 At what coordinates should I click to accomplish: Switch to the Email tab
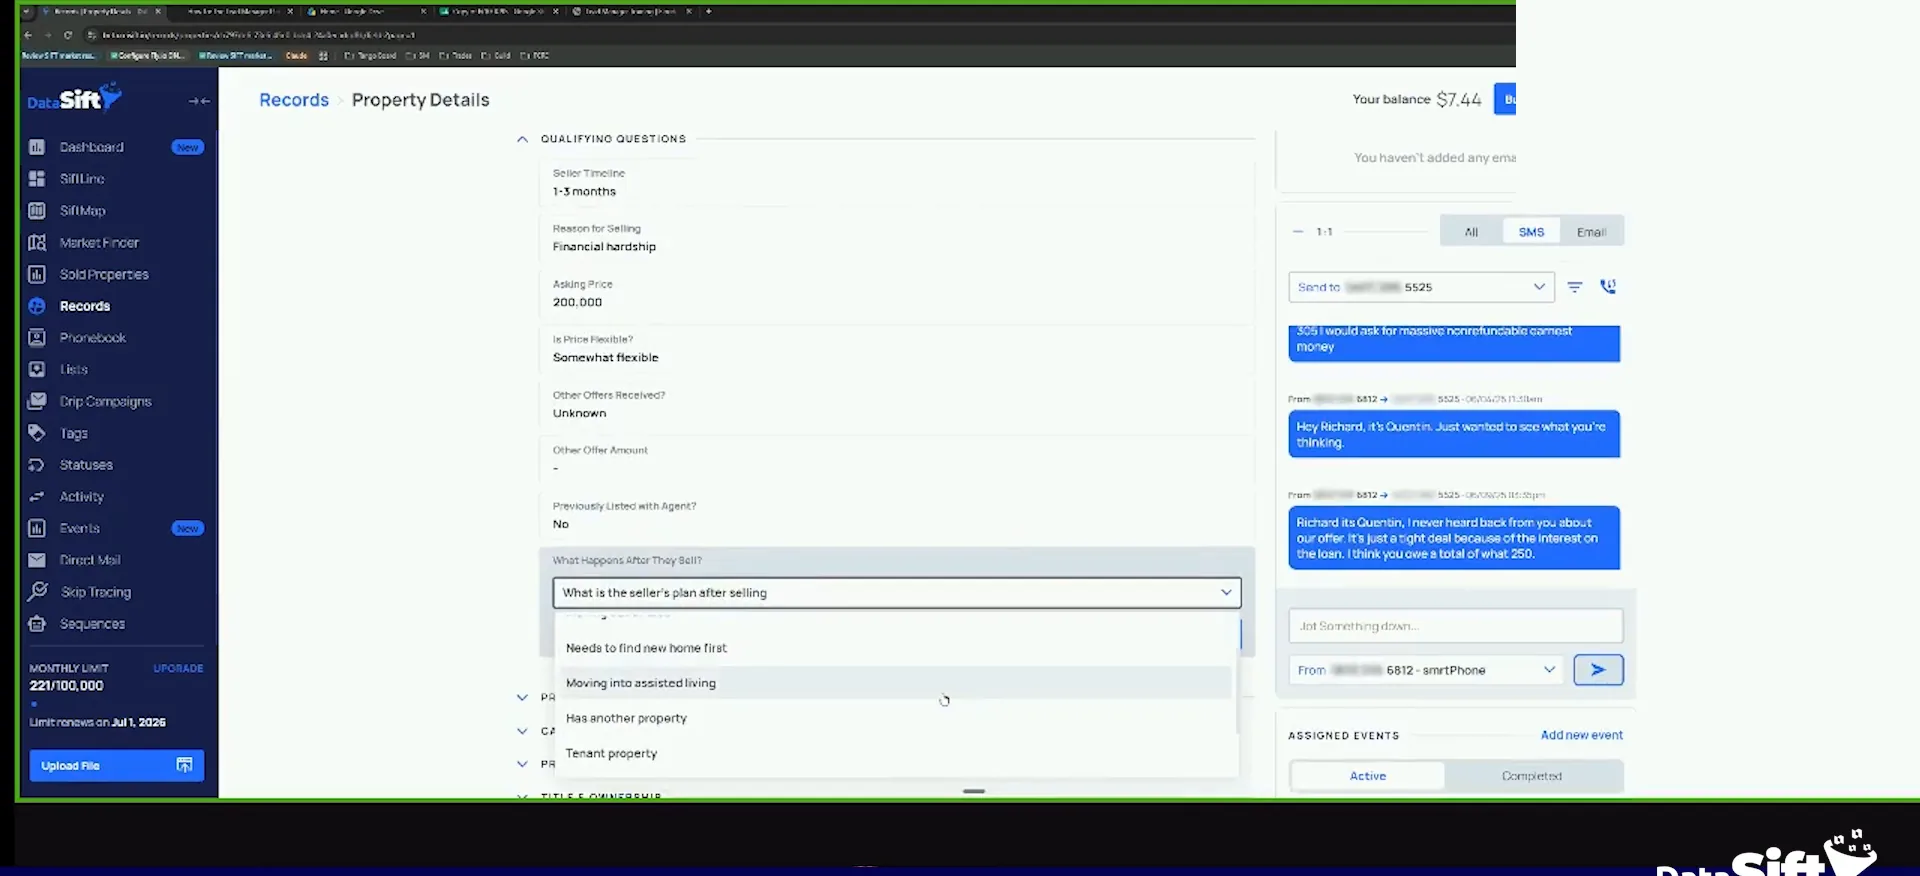point(1591,232)
